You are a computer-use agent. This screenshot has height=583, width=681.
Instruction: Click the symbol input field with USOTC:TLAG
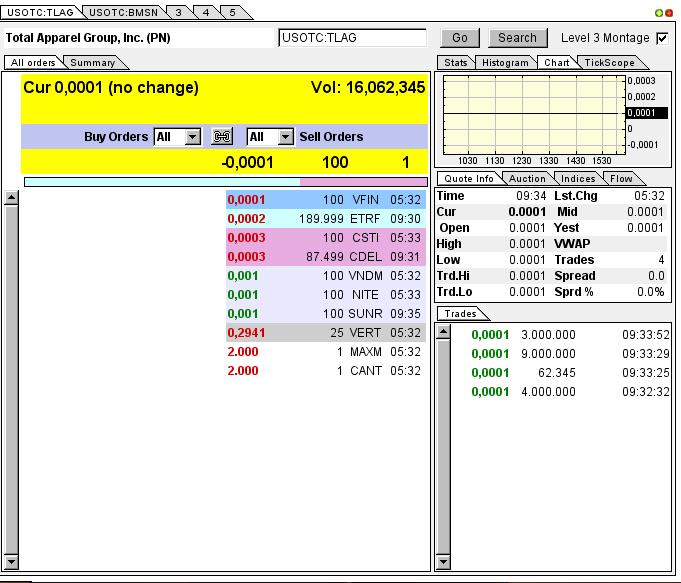(352, 38)
